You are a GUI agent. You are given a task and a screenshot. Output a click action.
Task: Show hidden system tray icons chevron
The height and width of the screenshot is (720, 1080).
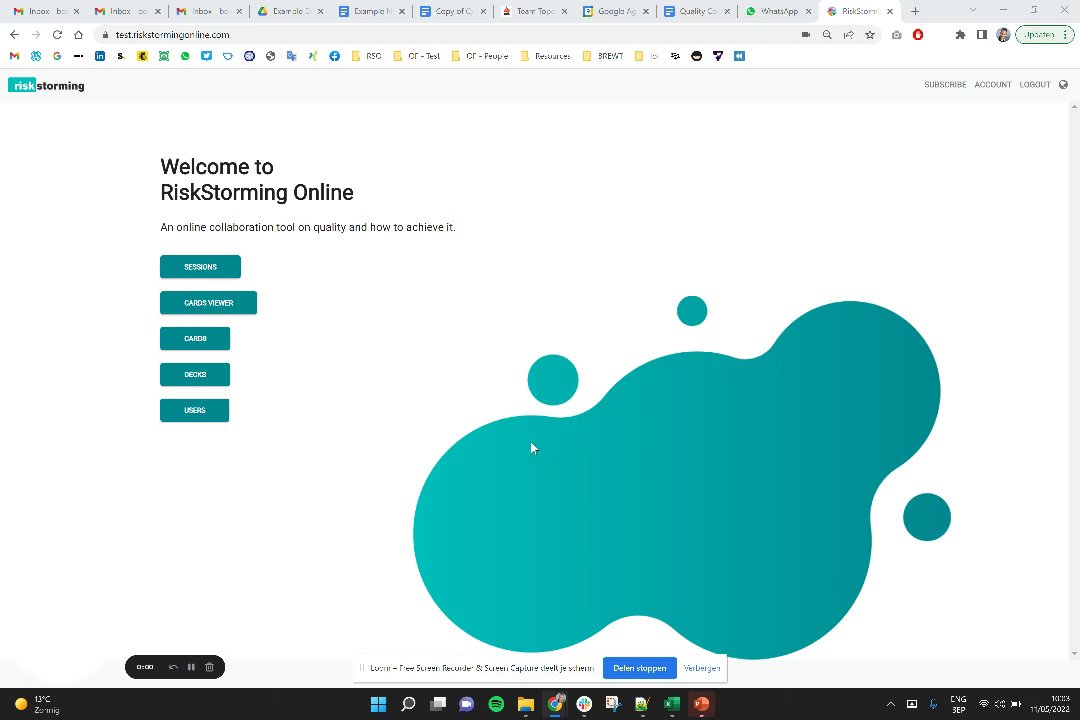[890, 704]
